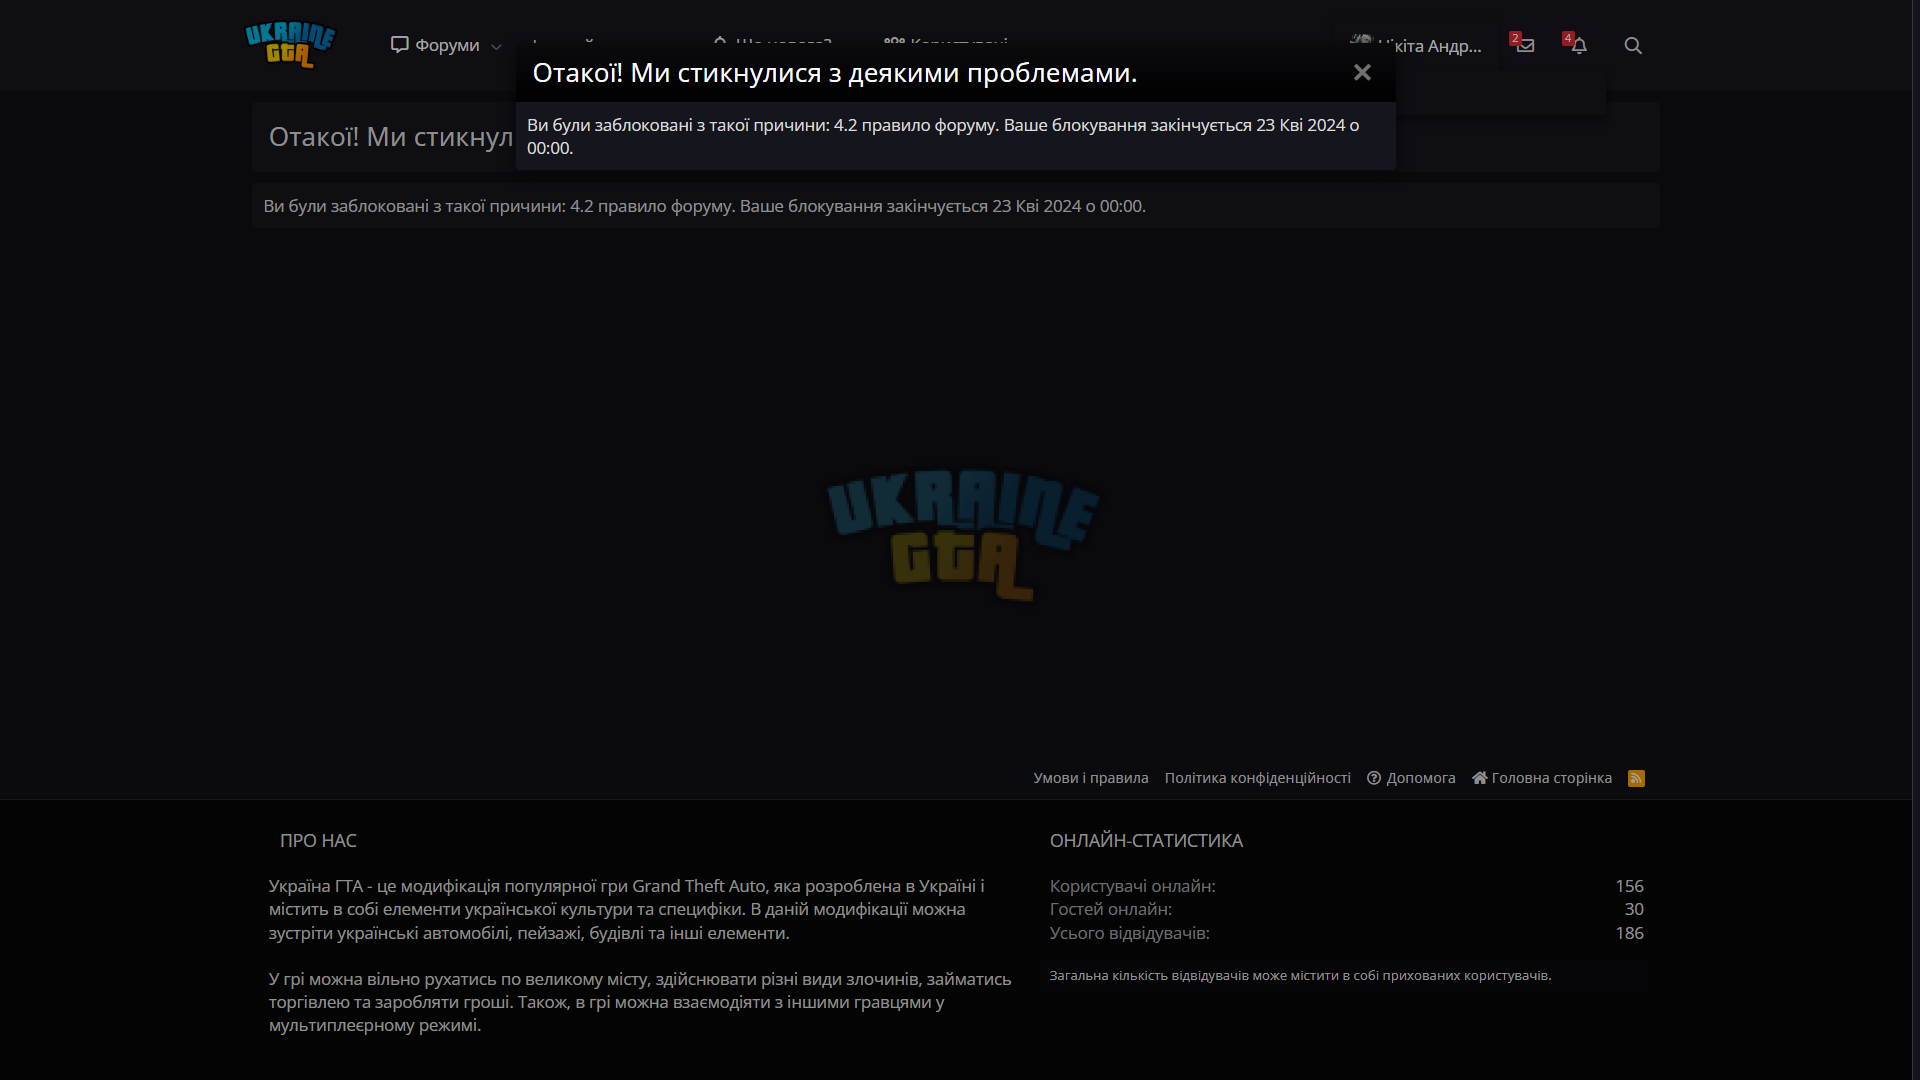Open the Ukraine GTA logo in header
The height and width of the screenshot is (1080, 1920).
coord(290,45)
